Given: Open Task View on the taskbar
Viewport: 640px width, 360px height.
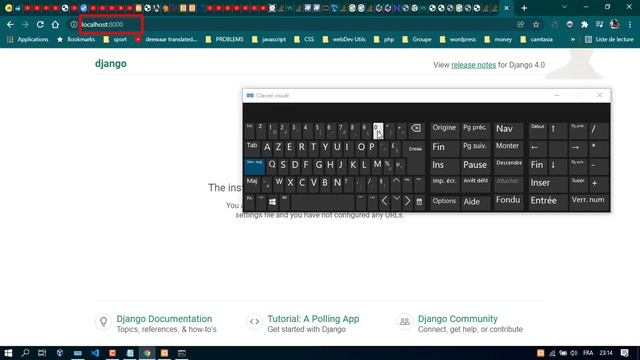Looking at the screenshot, I should pyautogui.click(x=42, y=353).
